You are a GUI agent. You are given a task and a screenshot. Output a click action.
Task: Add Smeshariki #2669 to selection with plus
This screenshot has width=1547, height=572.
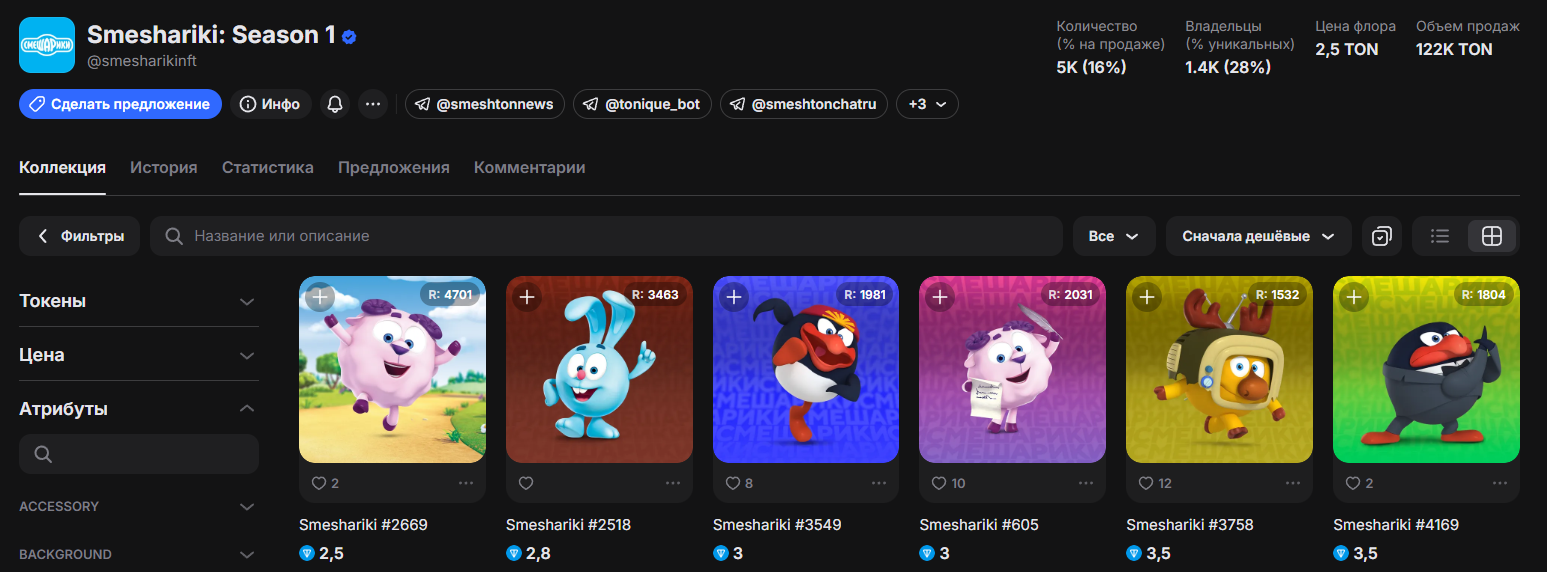(319, 297)
